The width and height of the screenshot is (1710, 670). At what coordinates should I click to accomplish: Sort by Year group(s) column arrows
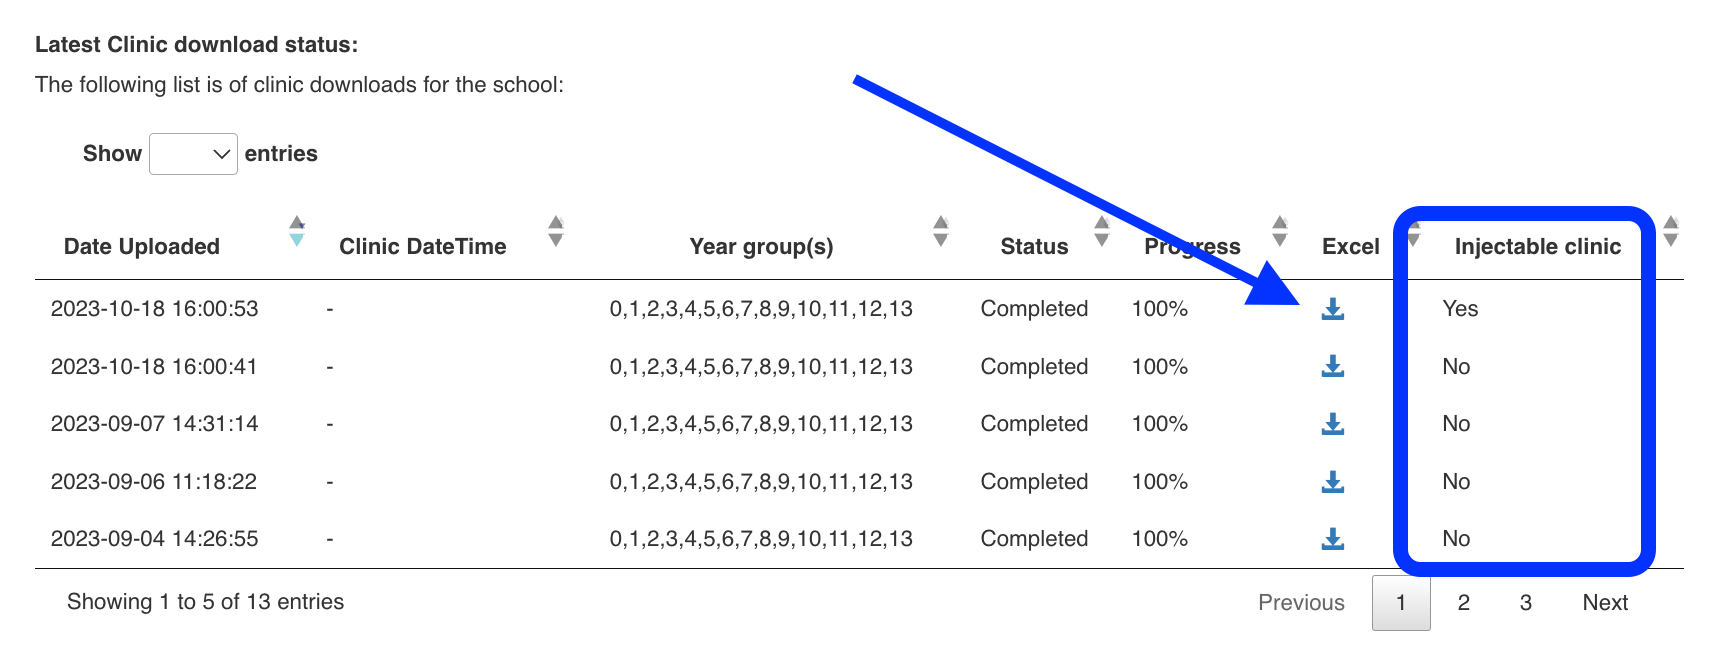(x=940, y=231)
